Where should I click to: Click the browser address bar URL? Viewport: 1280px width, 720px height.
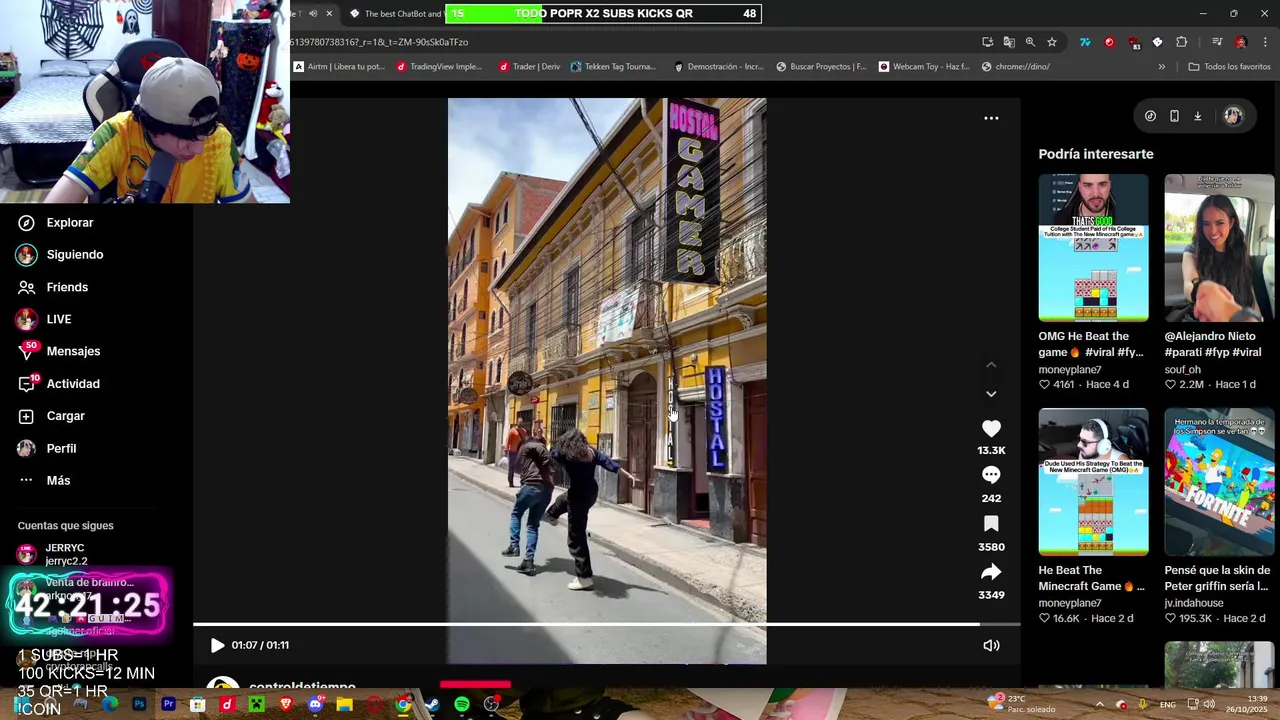pos(379,42)
